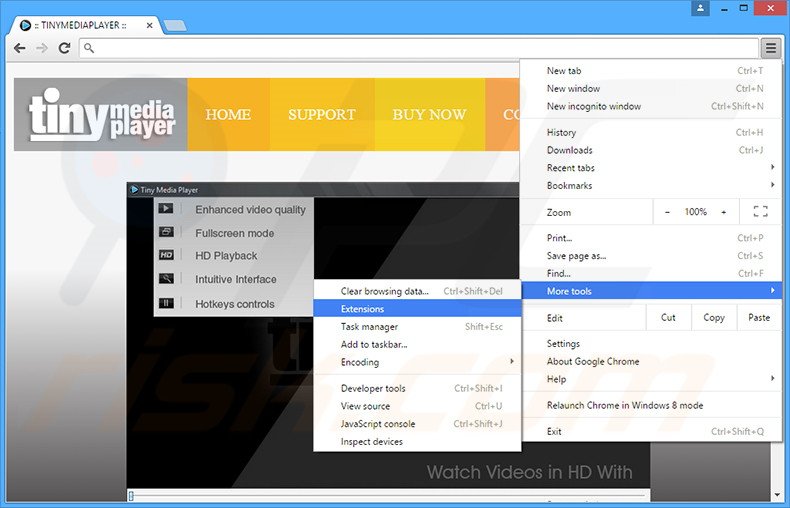Image resolution: width=790 pixels, height=508 pixels.
Task: Expand the Bookmarks submenu arrow
Action: pyautogui.click(x=772, y=185)
